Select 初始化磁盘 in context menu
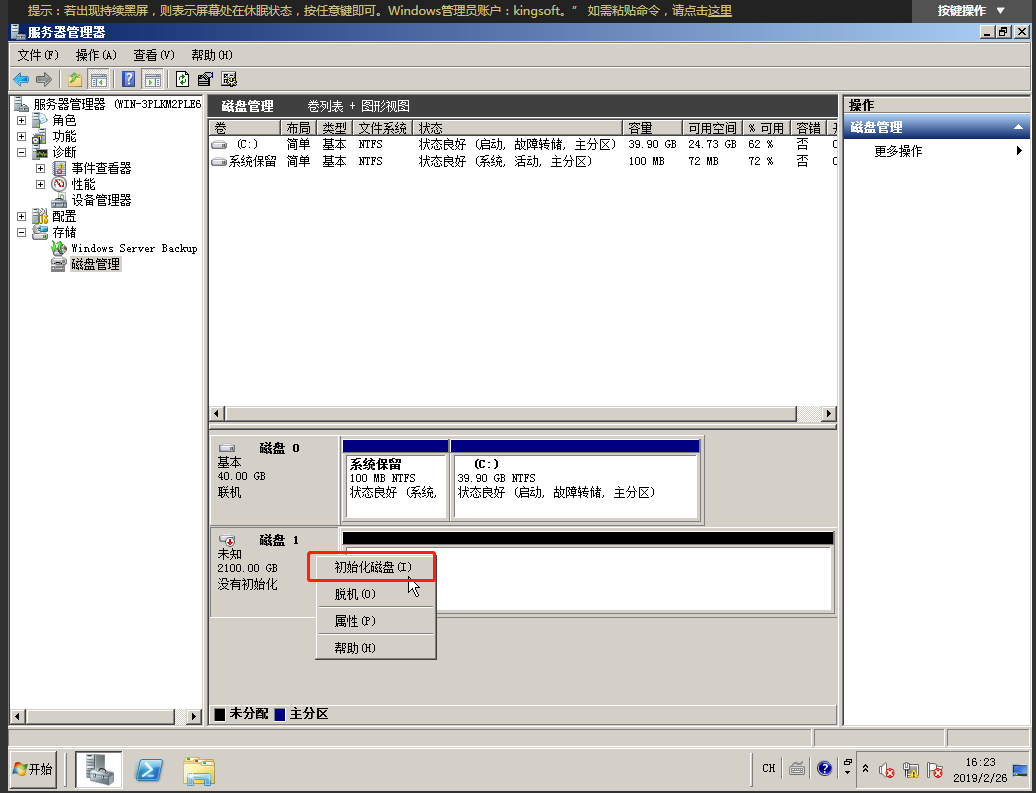Viewport: 1036px width, 793px height. 372,567
